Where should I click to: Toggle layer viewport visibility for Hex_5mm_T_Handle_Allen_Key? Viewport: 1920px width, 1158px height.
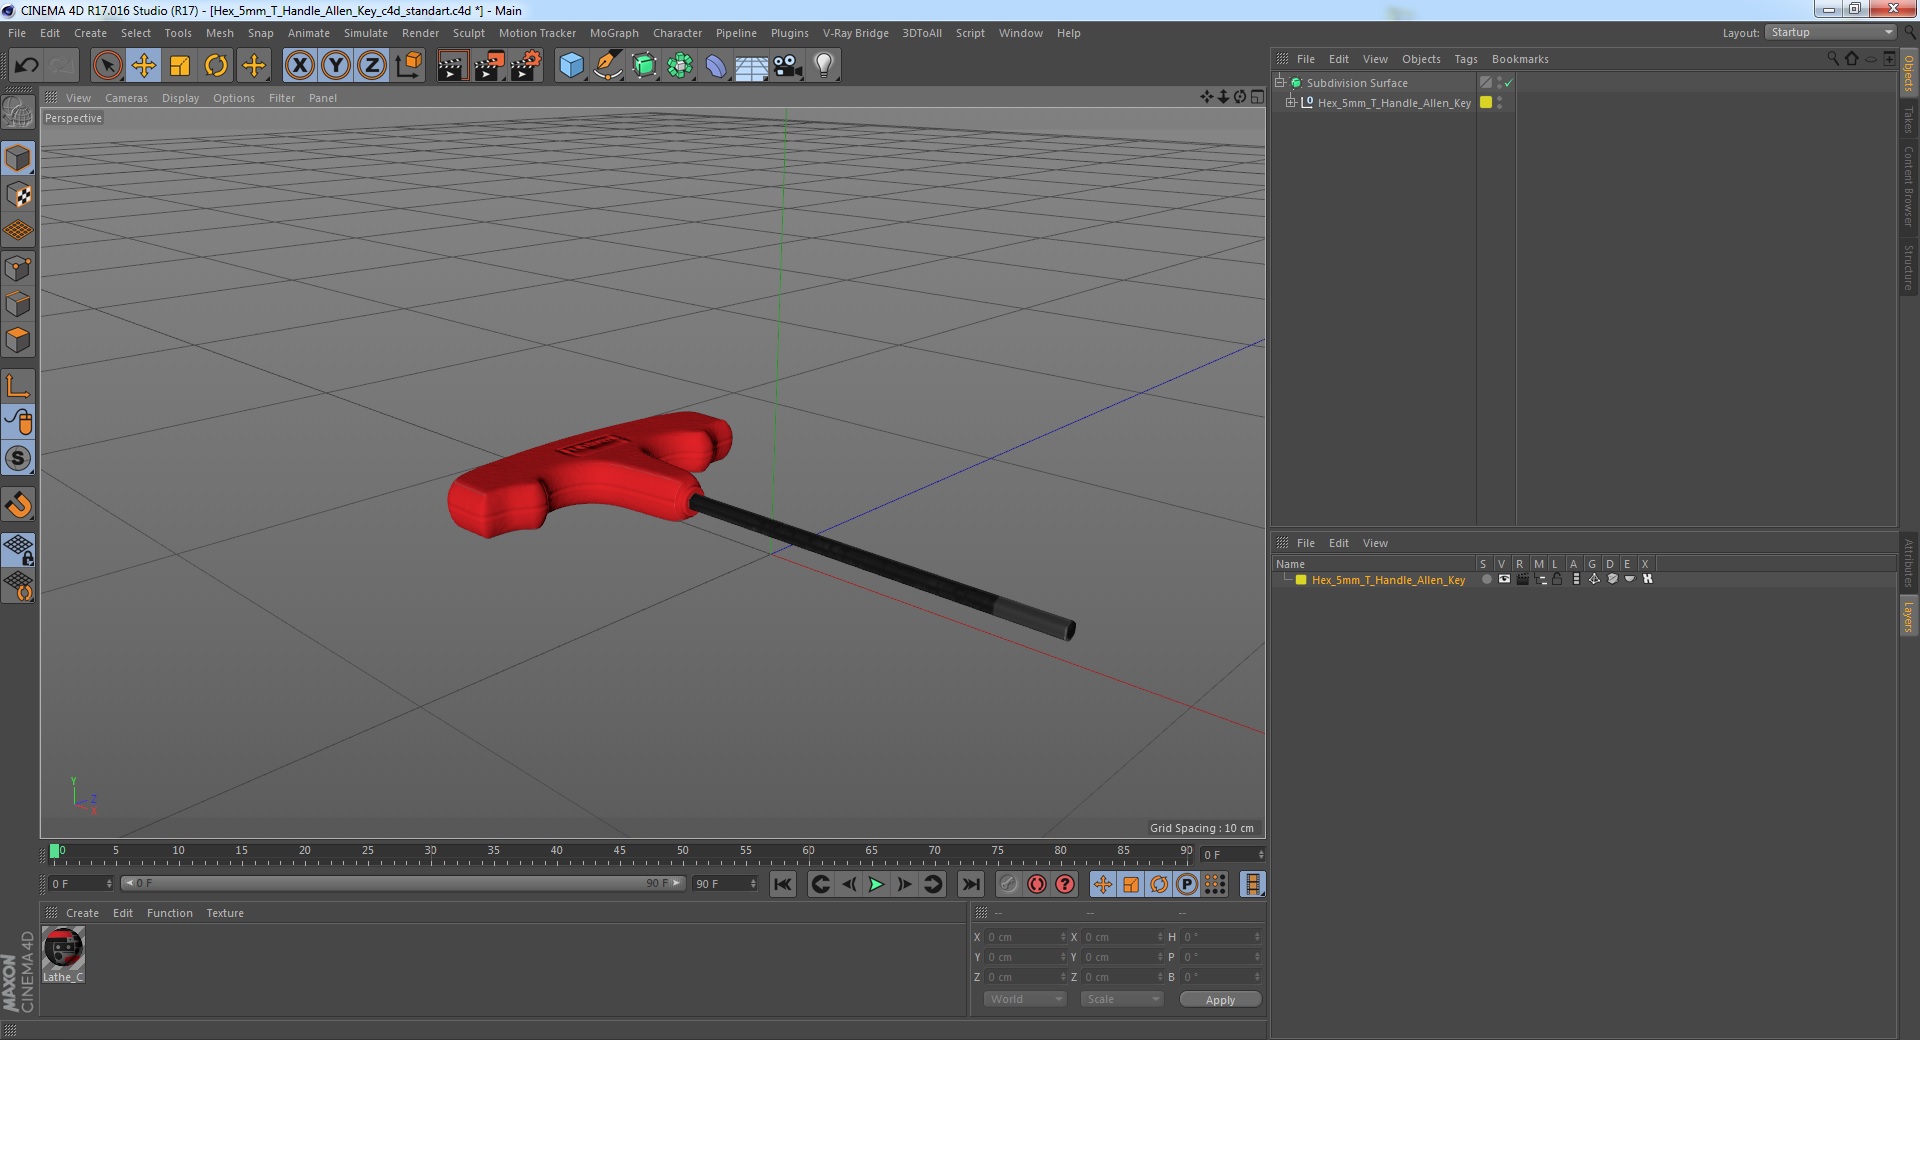(x=1504, y=580)
